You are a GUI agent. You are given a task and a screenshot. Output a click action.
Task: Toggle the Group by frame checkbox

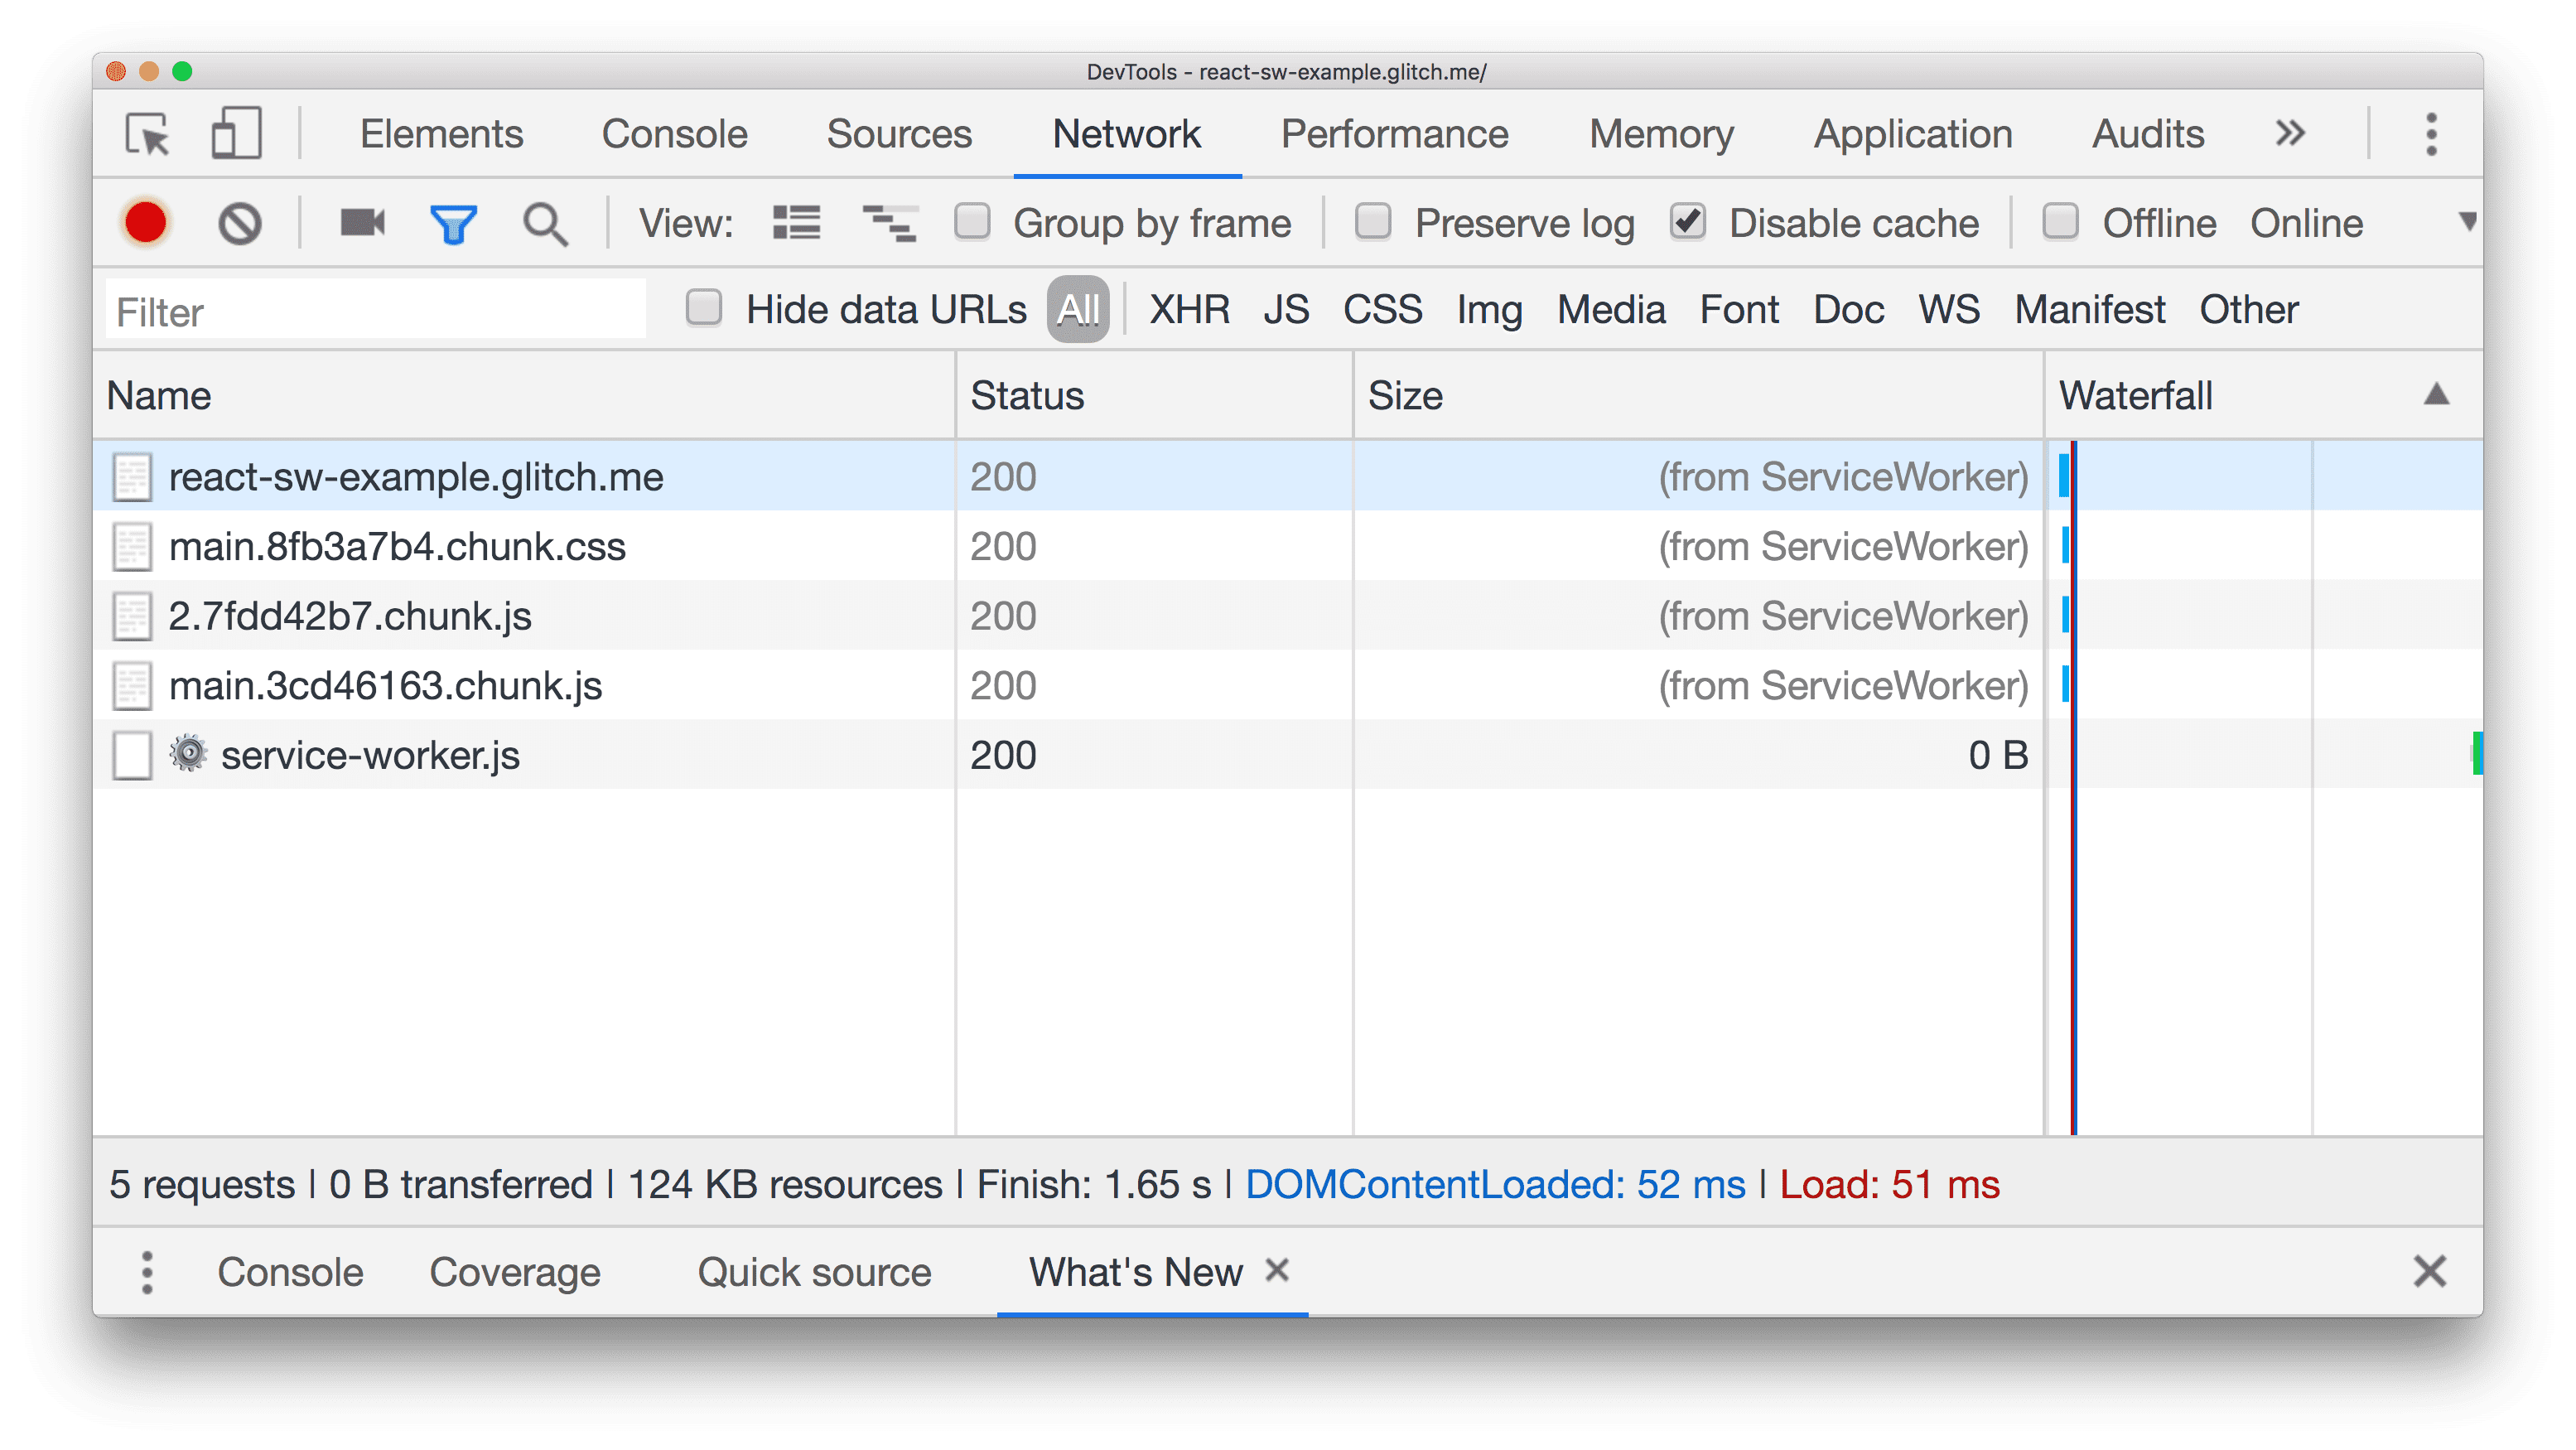(x=975, y=221)
